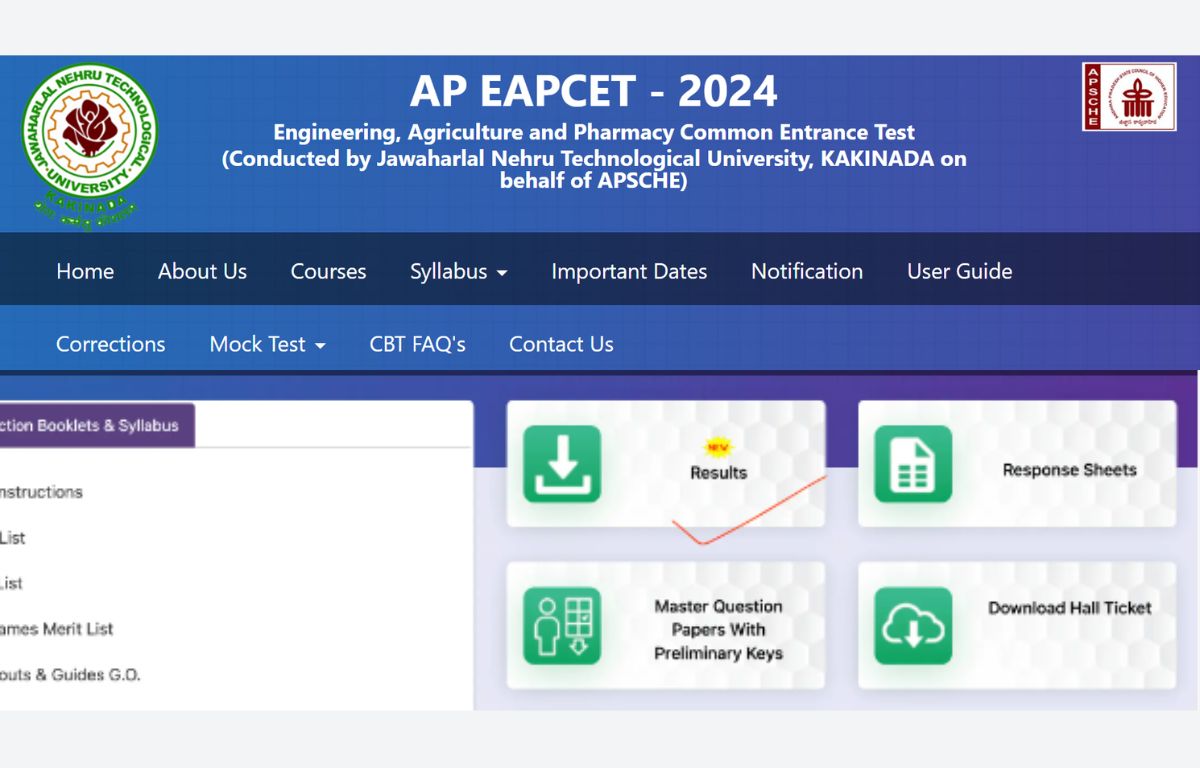Open the Merit List entry

coord(56,629)
